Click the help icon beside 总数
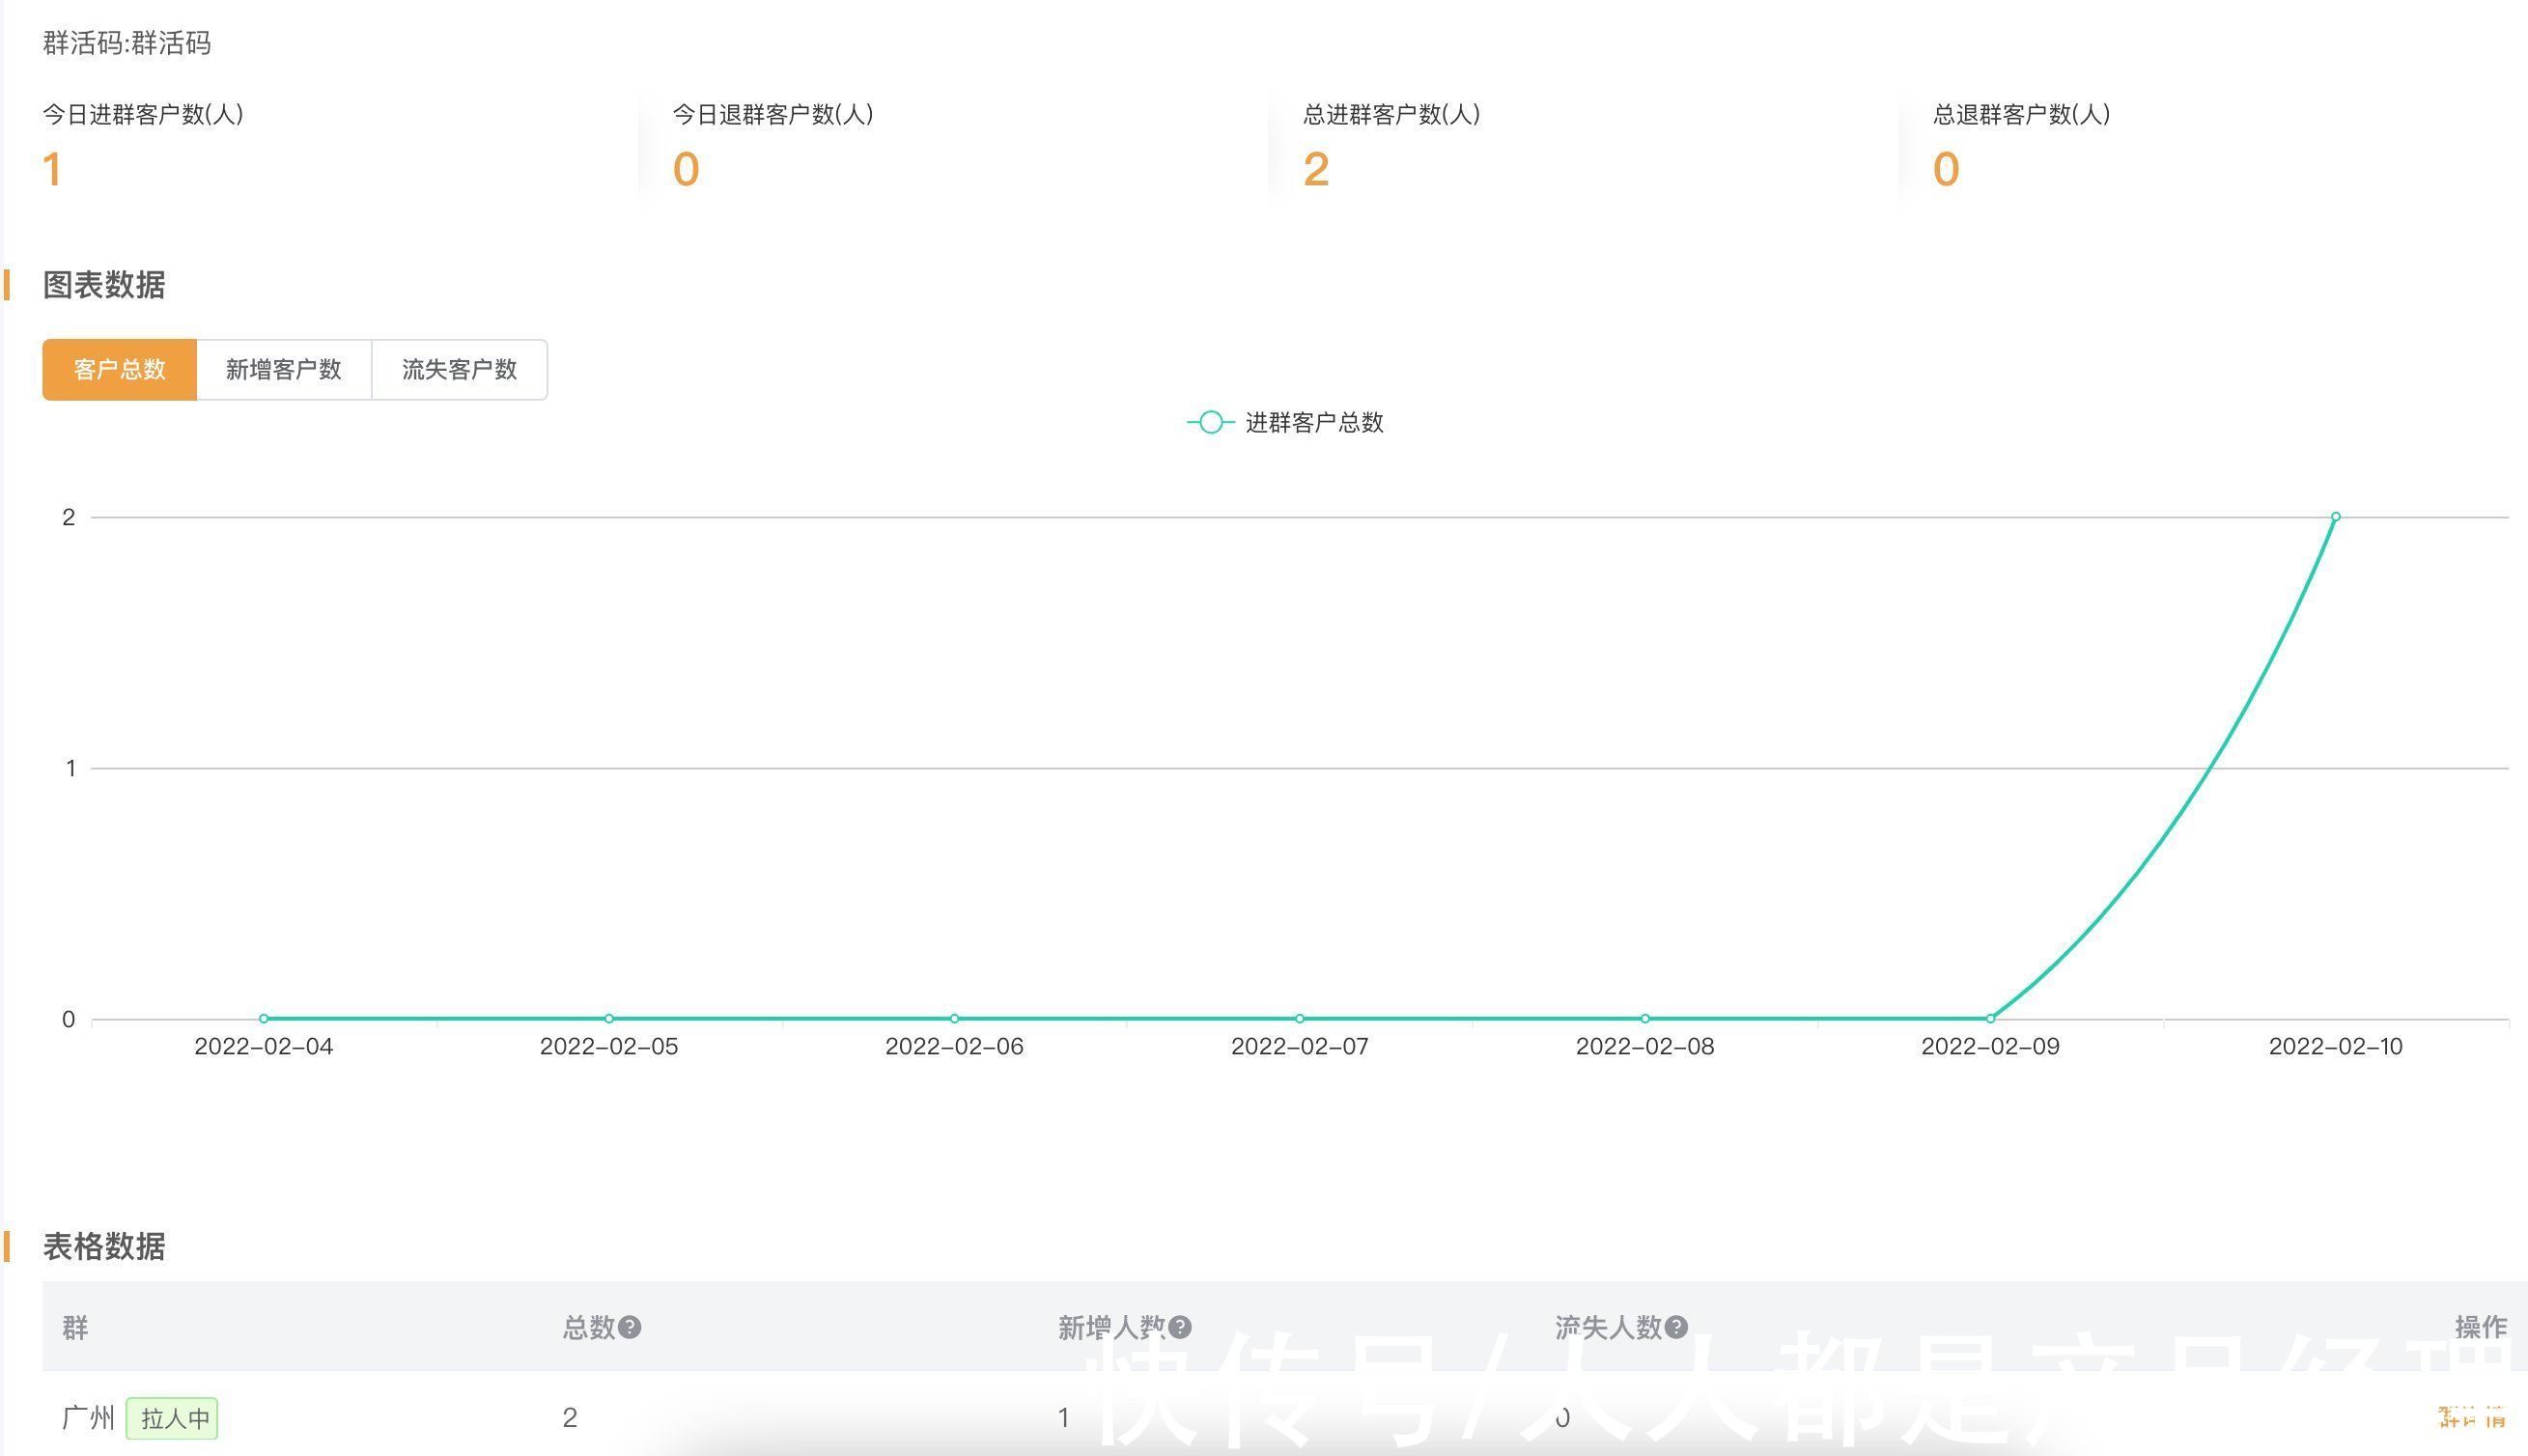Image resolution: width=2528 pixels, height=1456 pixels. (x=629, y=1327)
